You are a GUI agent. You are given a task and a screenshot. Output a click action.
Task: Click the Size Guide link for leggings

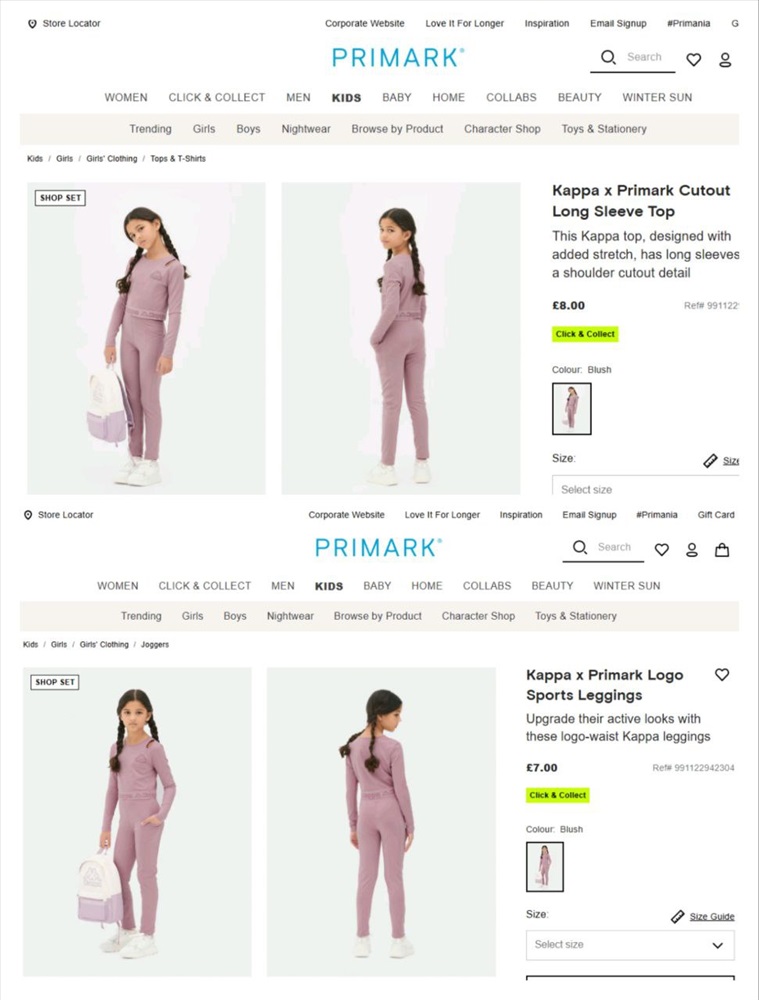pyautogui.click(x=712, y=916)
